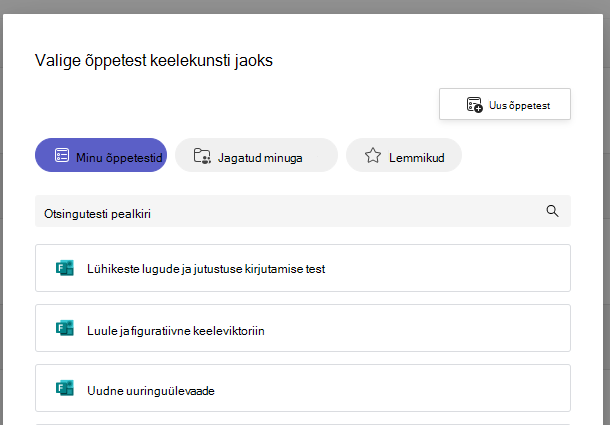Click Forms icon beside Uudne uuringuülevaade
This screenshot has width=610, height=425.
pyautogui.click(x=65, y=388)
